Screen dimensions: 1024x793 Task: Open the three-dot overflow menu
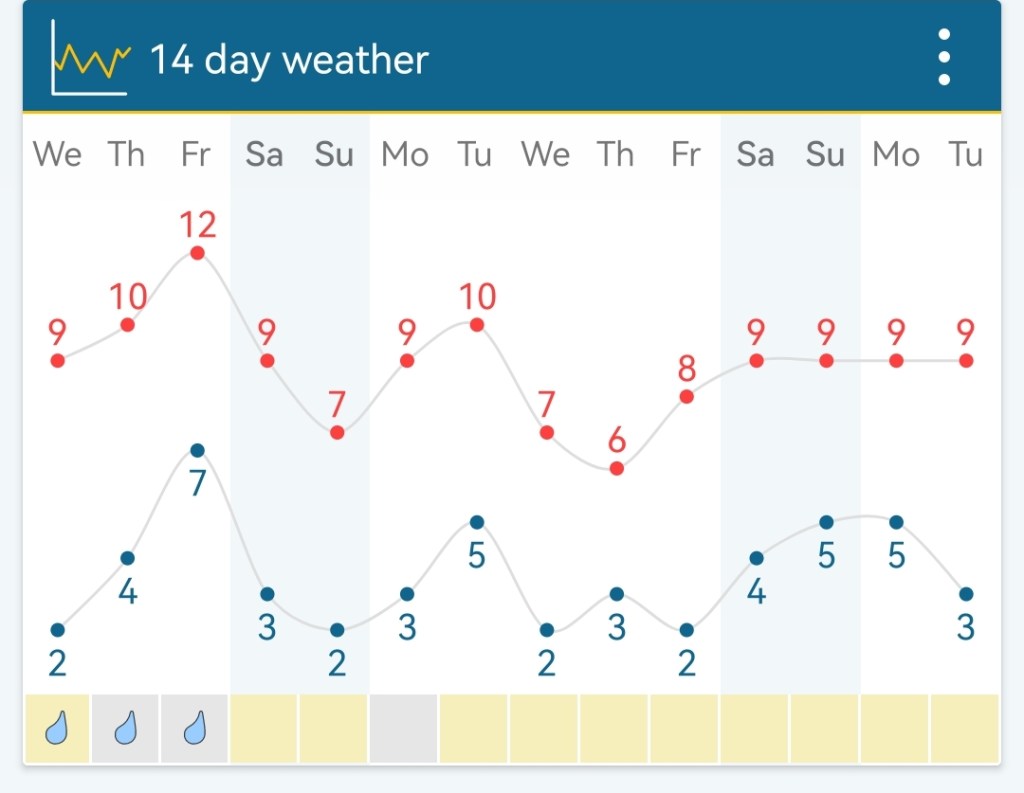[944, 58]
